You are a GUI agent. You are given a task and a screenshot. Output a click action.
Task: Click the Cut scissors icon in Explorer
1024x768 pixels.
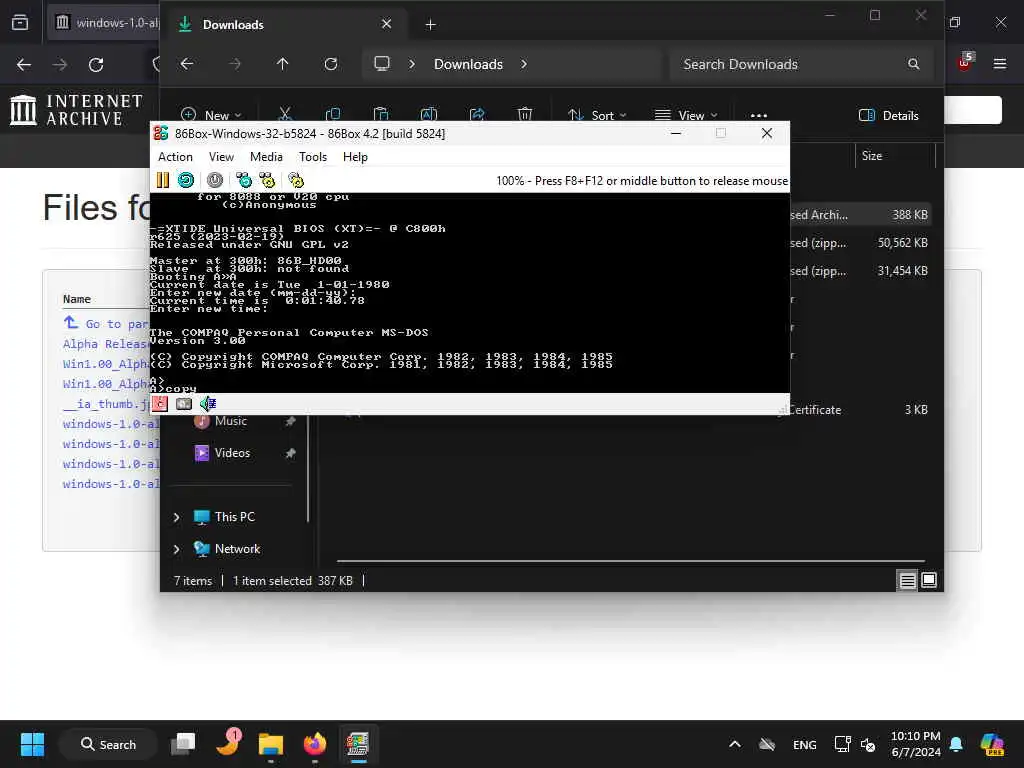click(285, 114)
